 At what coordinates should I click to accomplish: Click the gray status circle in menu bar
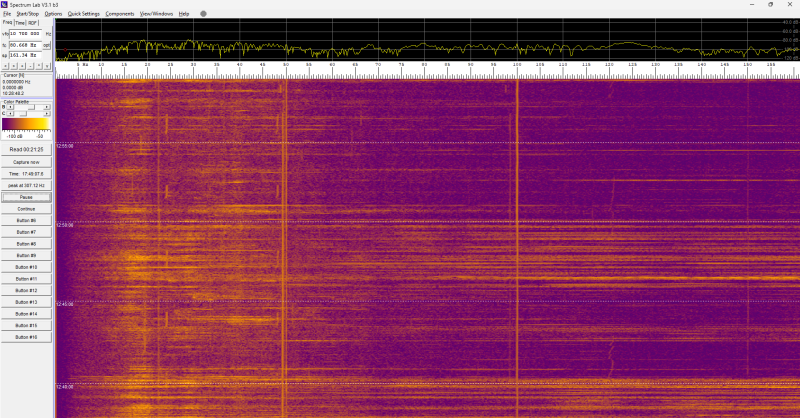tap(203, 14)
